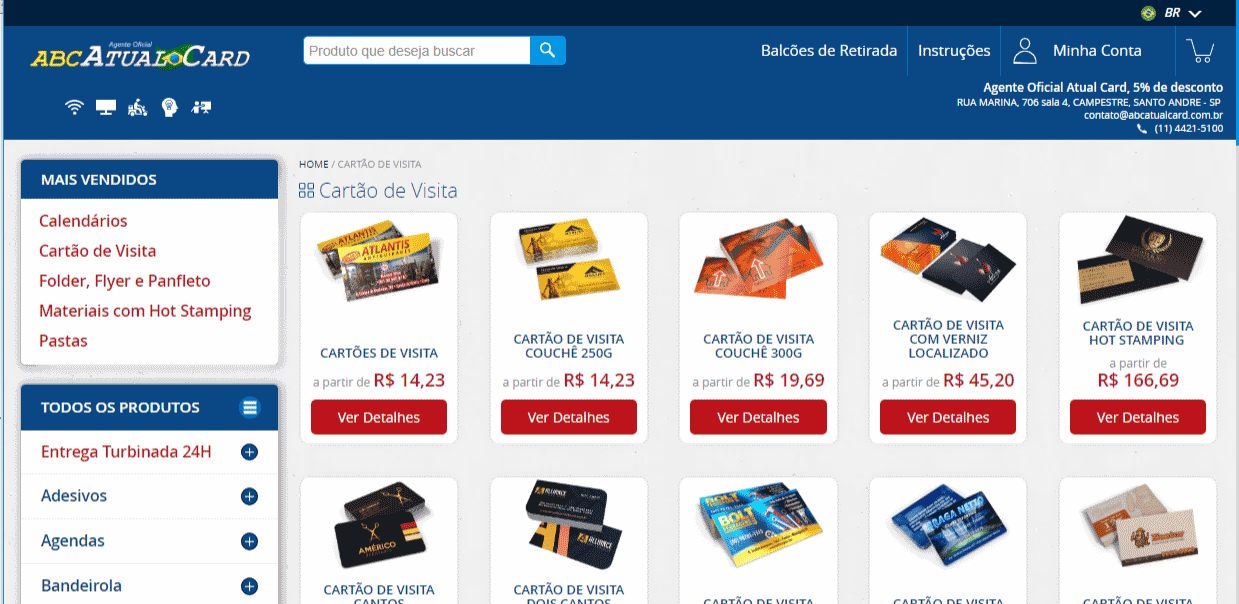Toggle the Todos os Produtos list icon

(x=250, y=407)
